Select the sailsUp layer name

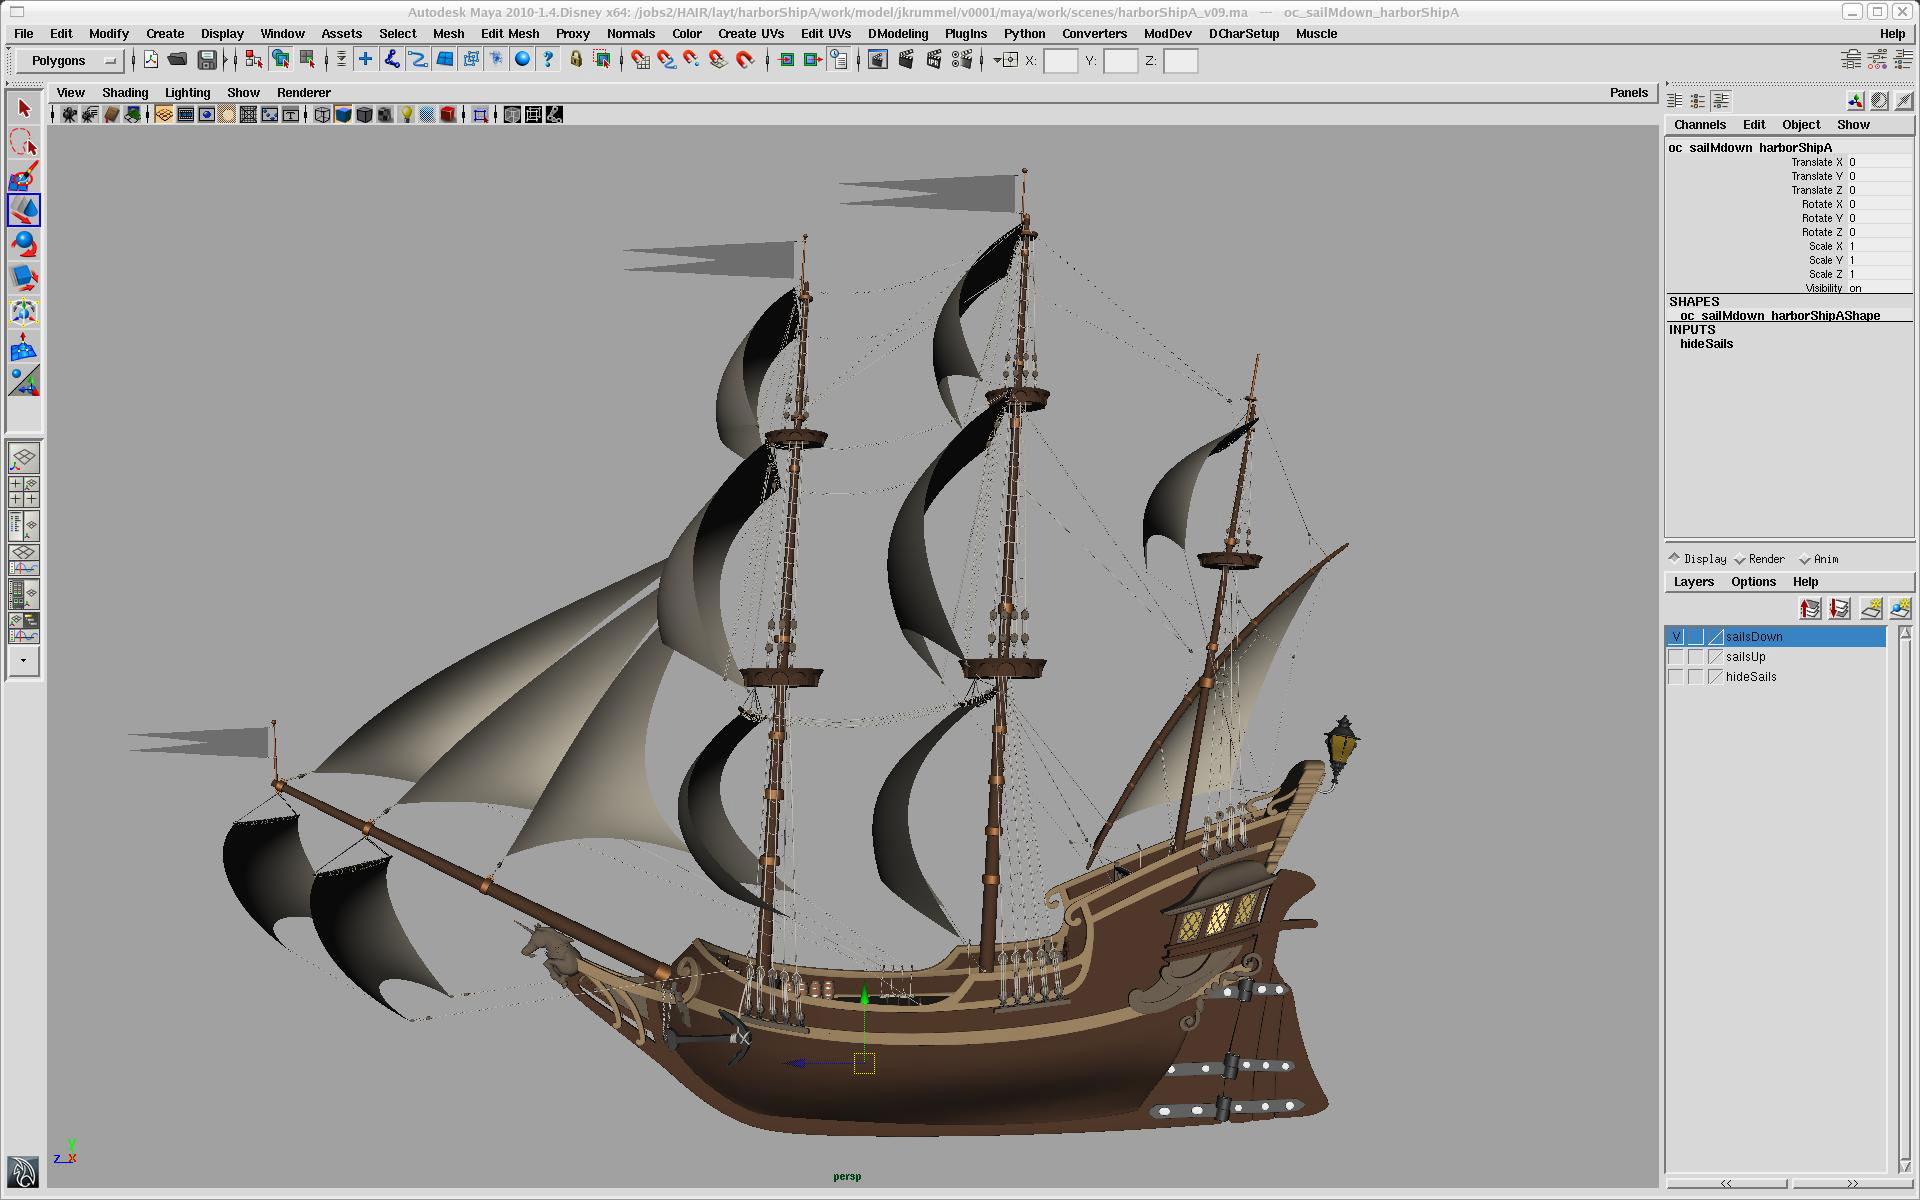point(1745,657)
